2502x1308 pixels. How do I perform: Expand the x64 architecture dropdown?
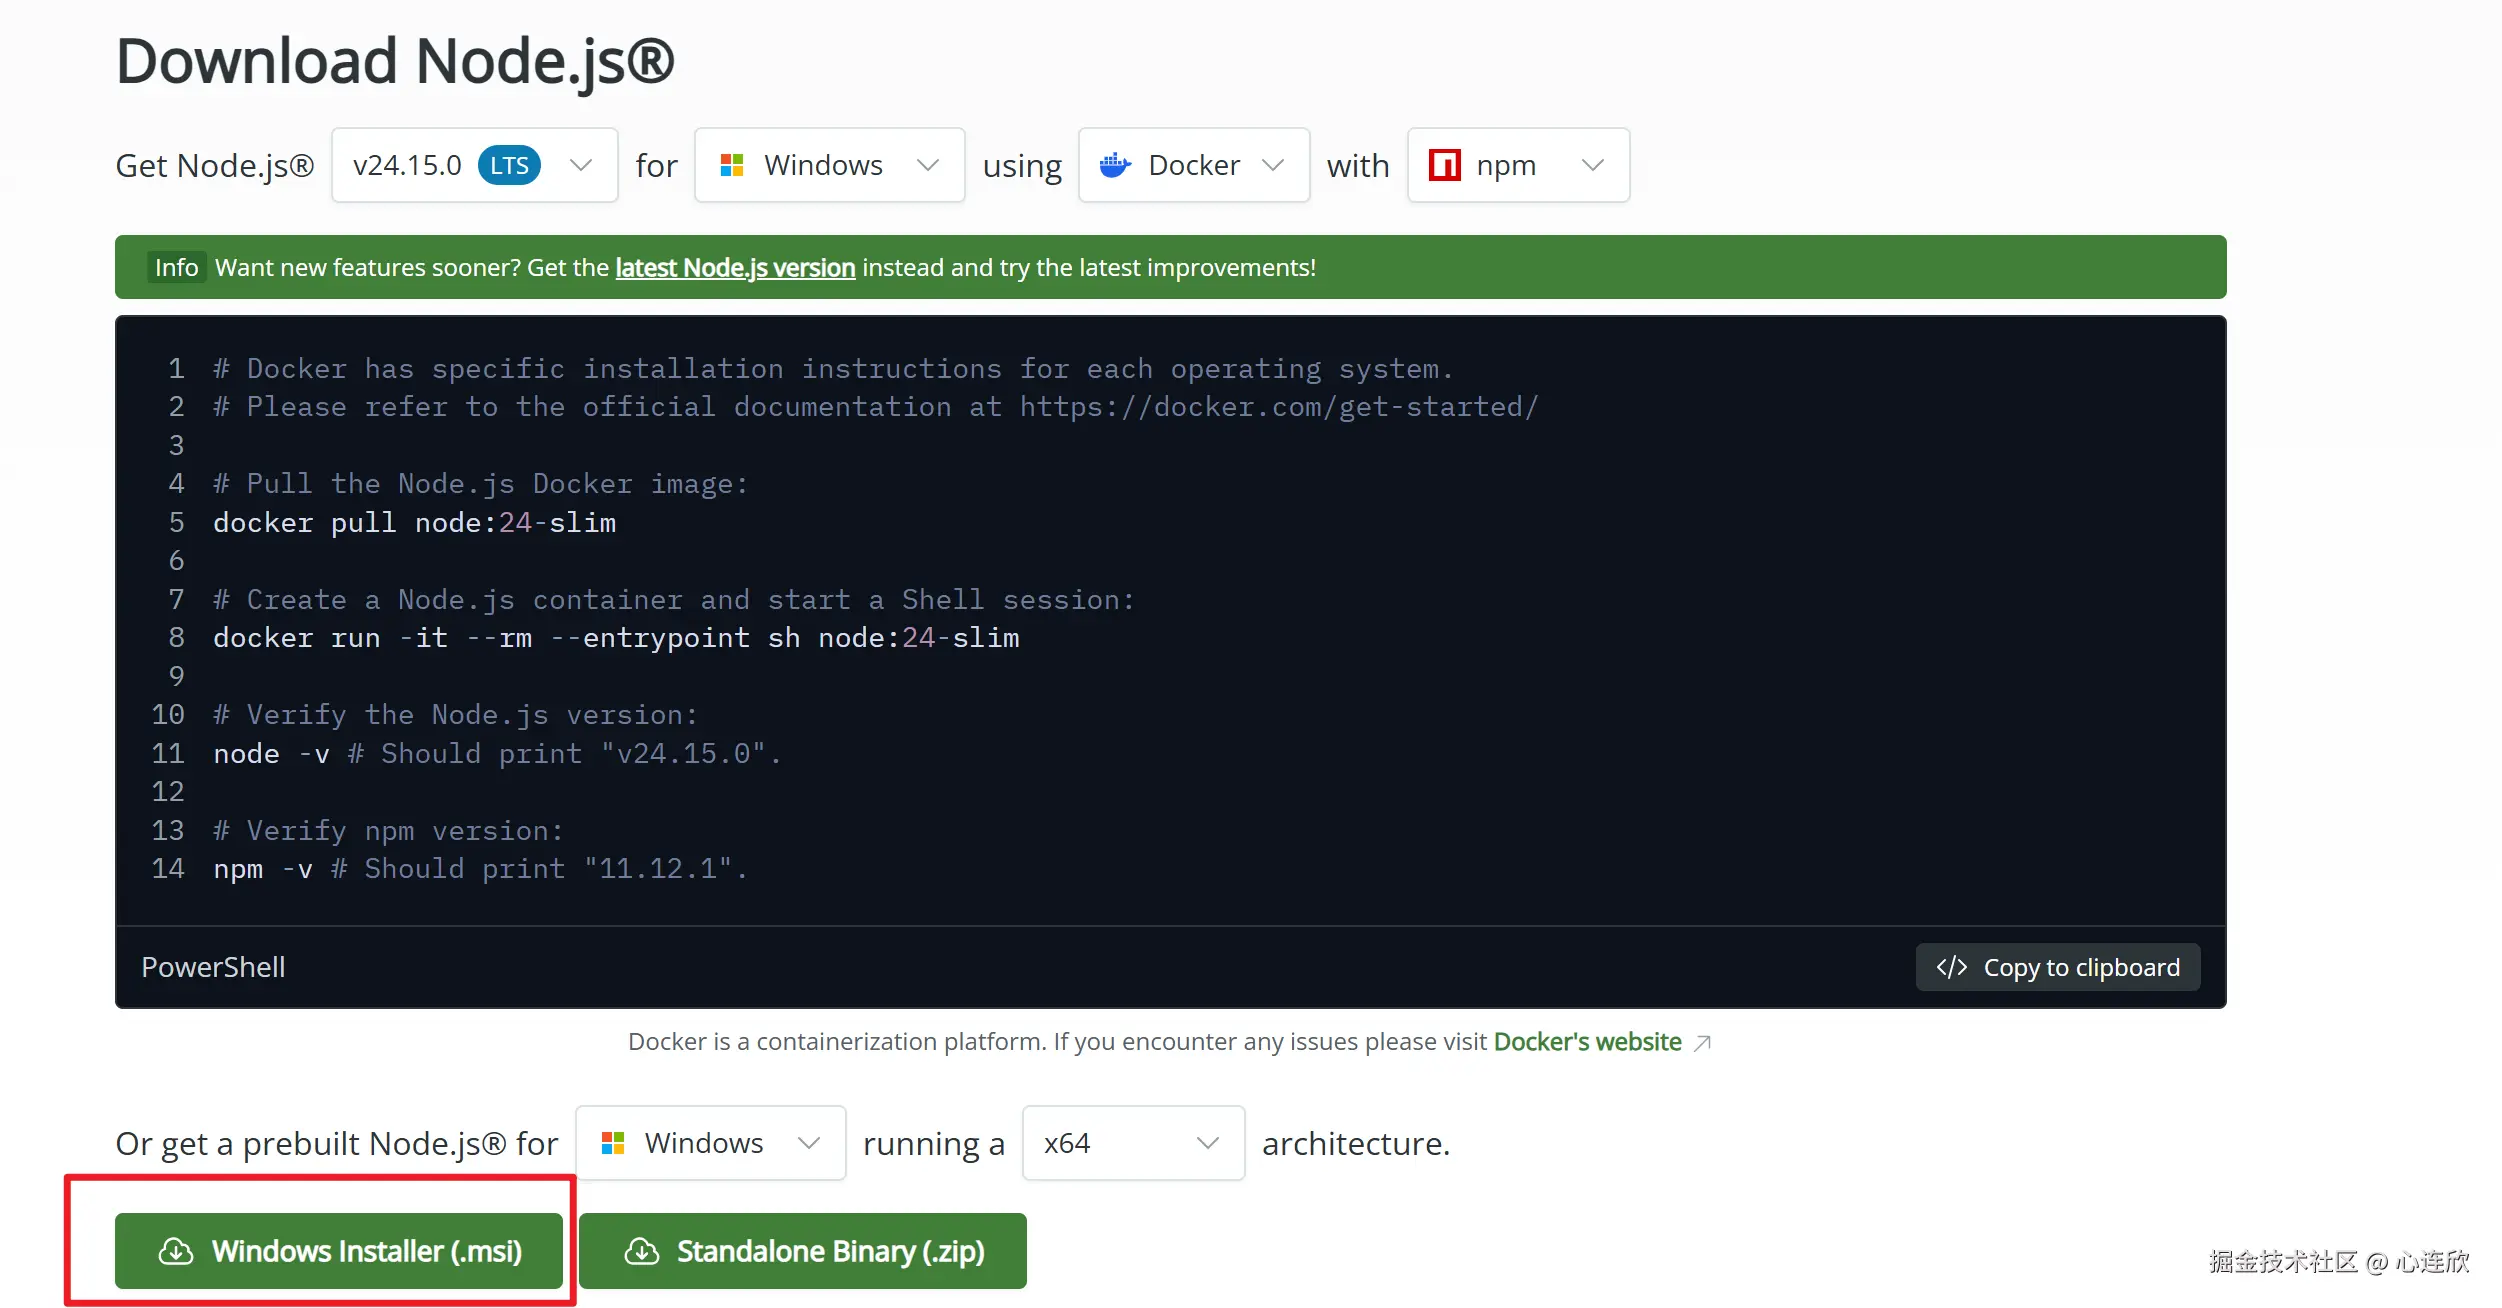[1133, 1143]
